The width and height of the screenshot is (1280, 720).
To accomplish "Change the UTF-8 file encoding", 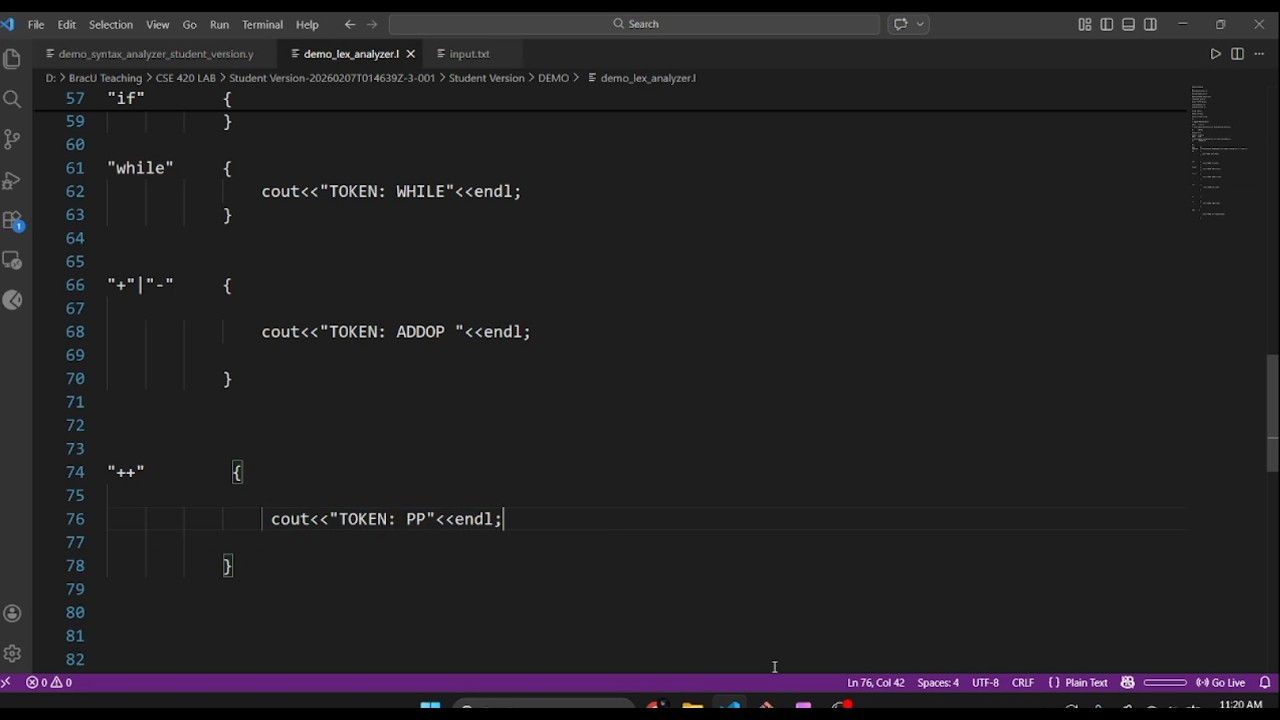I will coord(985,682).
